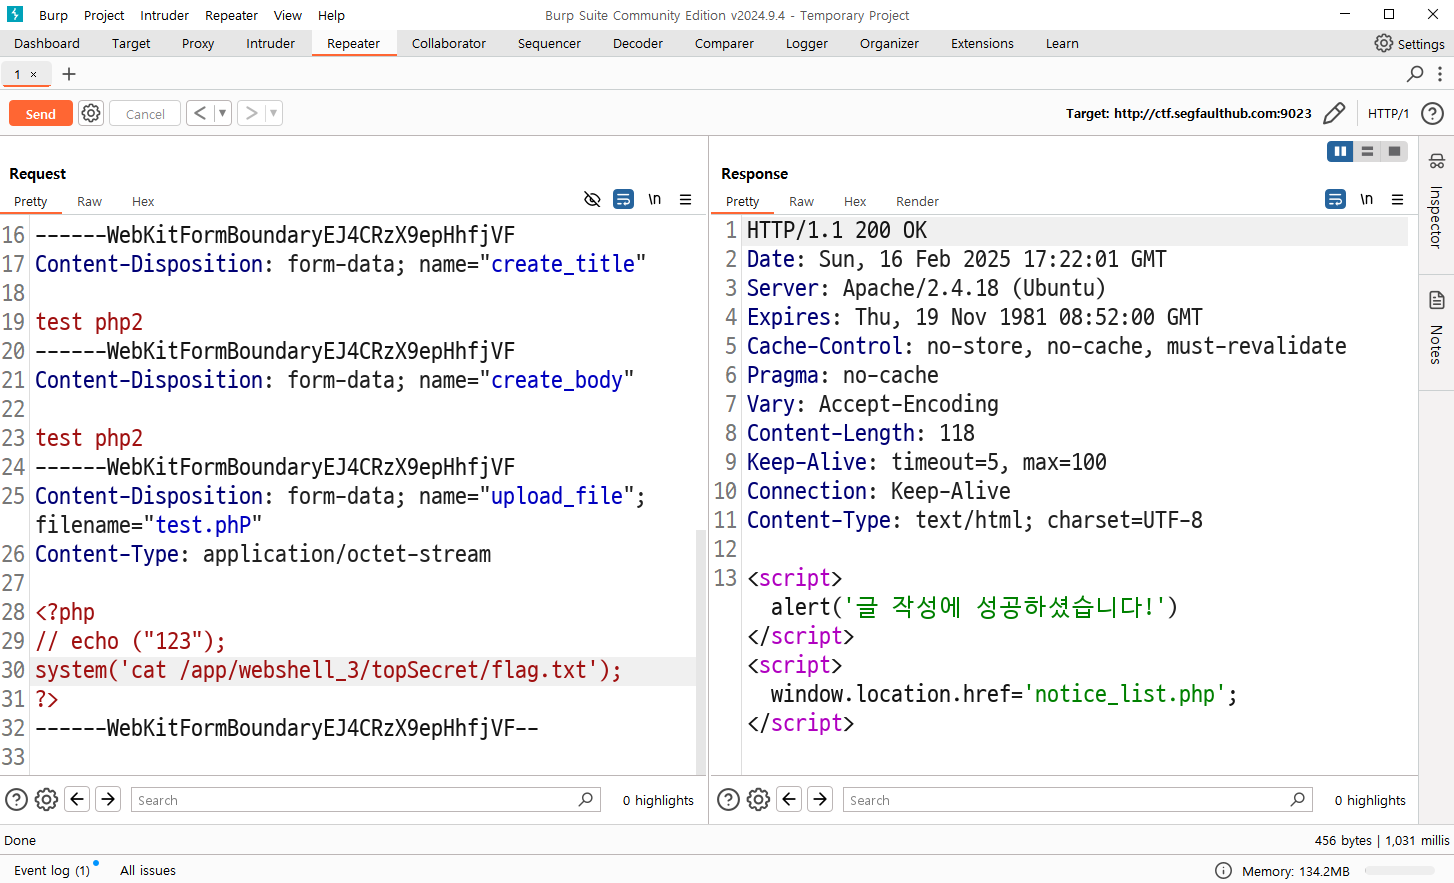Open the Collaborator tool tab
Viewport: 1454px width, 883px height.
449,43
